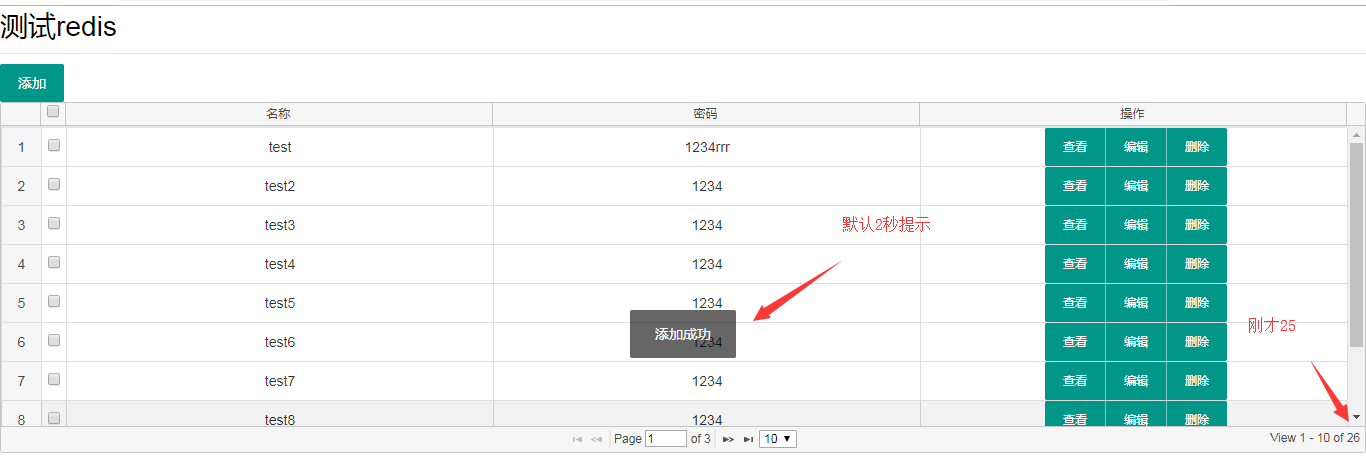The width and height of the screenshot is (1366, 473).
Task: Click the table scrollbar up arrow
Action: (x=1357, y=135)
